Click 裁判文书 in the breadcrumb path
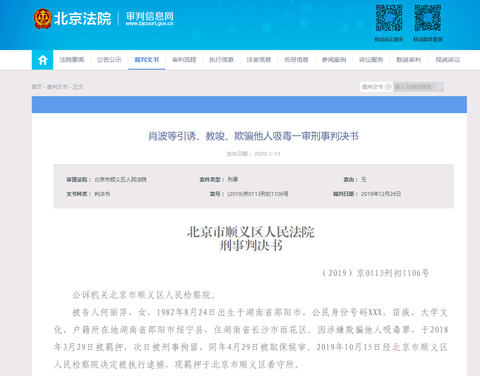 tap(57, 87)
